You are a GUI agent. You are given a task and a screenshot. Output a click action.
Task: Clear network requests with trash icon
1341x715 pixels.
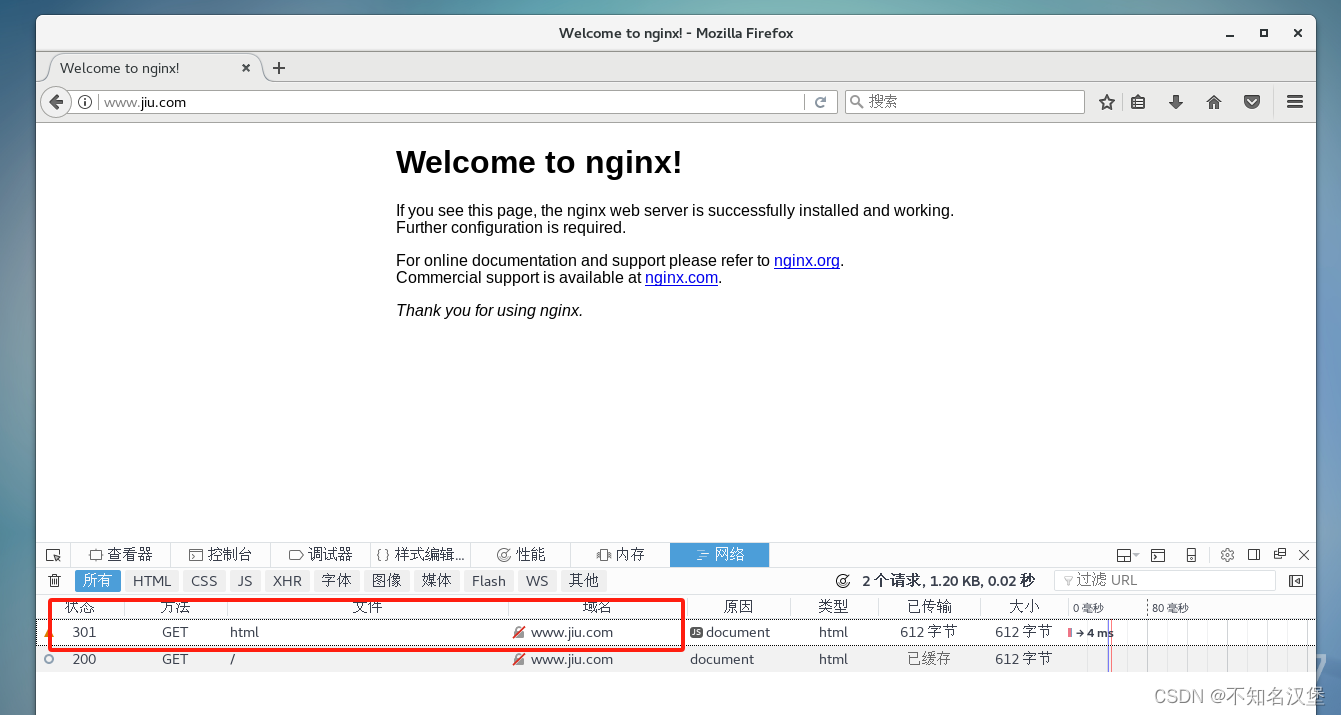click(55, 580)
